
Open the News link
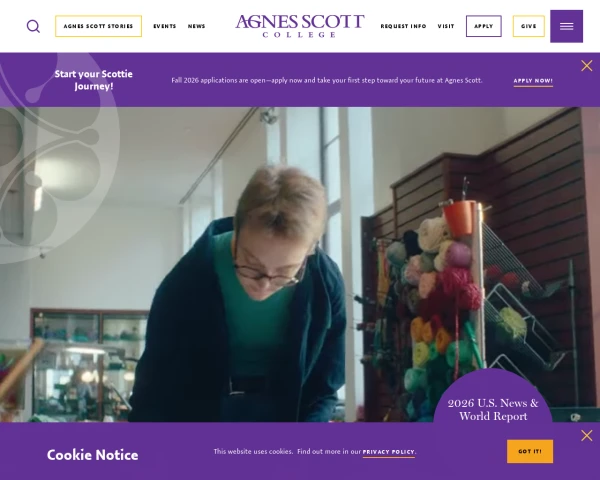196,26
